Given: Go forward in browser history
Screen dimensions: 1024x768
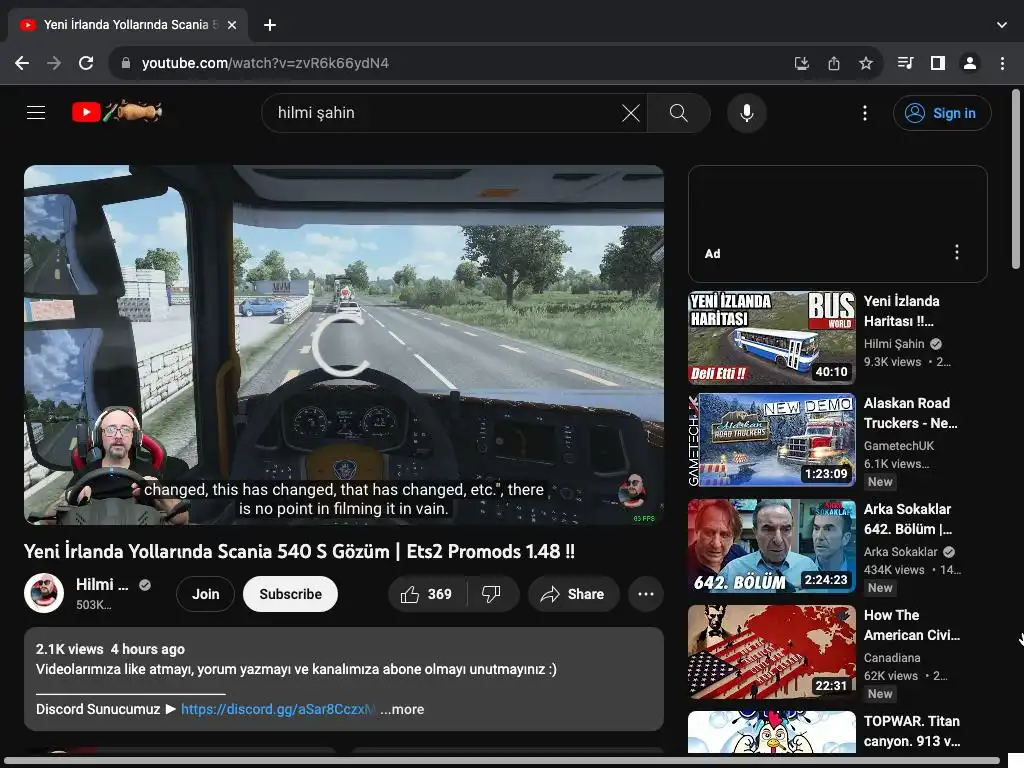Looking at the screenshot, I should (x=54, y=63).
